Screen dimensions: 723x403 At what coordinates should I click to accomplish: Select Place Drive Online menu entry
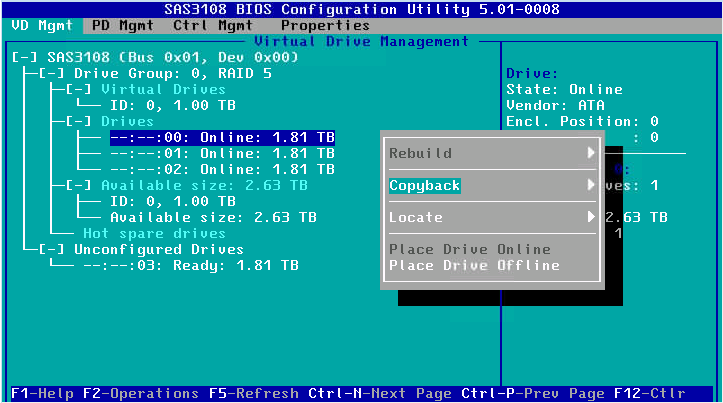click(470, 249)
